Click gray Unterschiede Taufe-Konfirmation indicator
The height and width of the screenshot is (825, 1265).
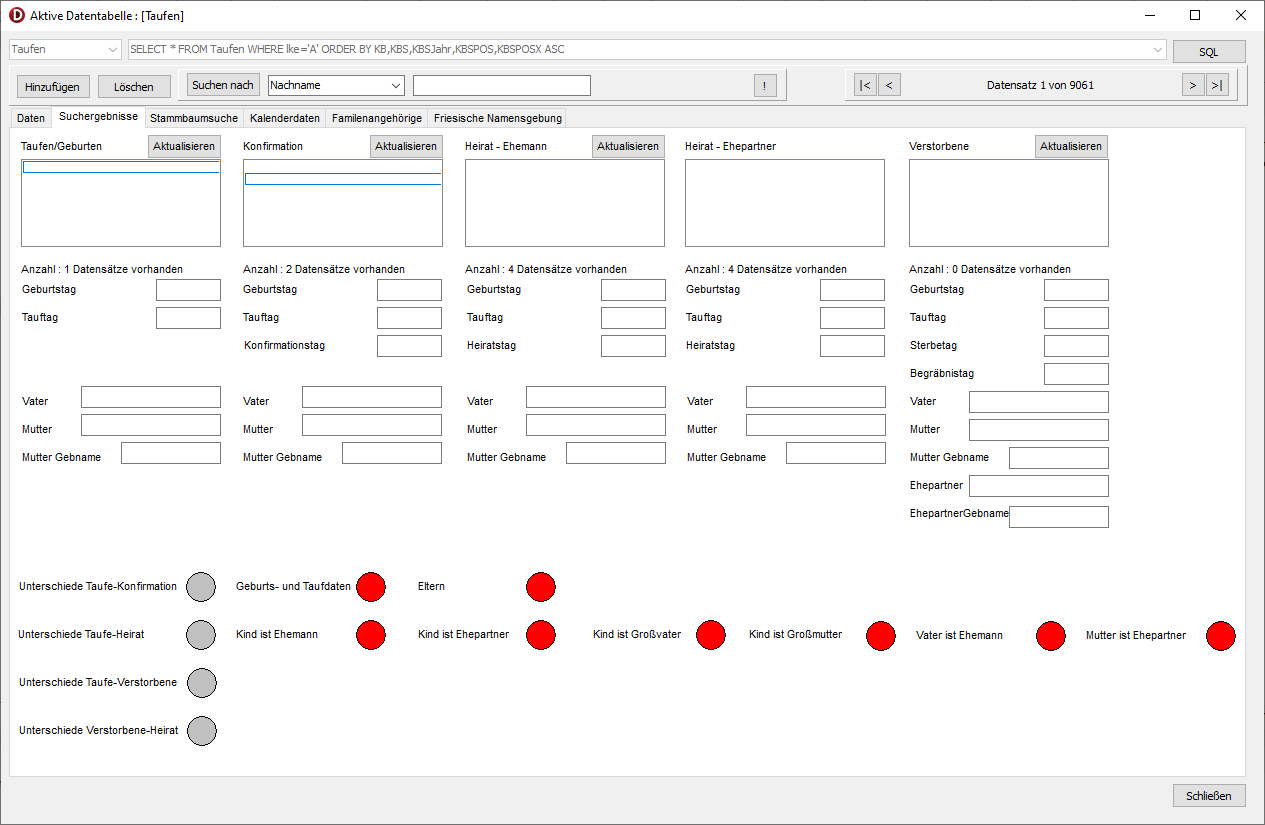[202, 587]
